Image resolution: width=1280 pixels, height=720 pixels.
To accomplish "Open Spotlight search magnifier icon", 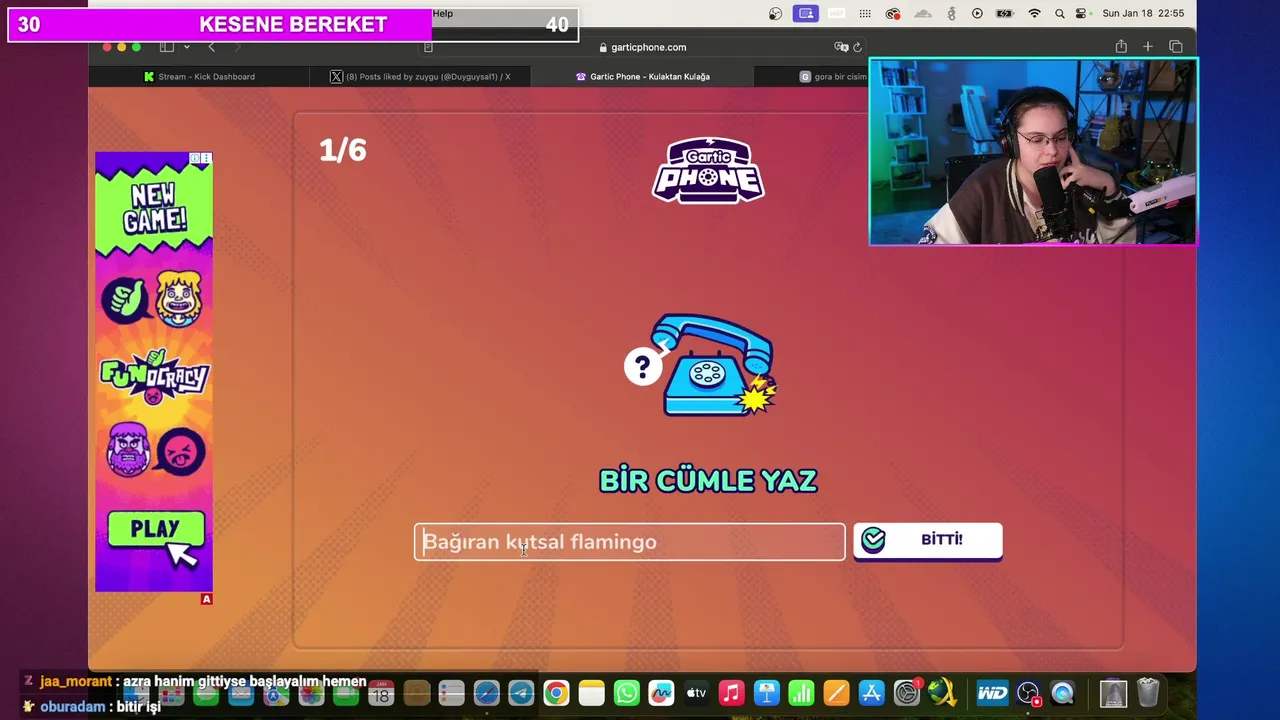I will click(x=1059, y=13).
